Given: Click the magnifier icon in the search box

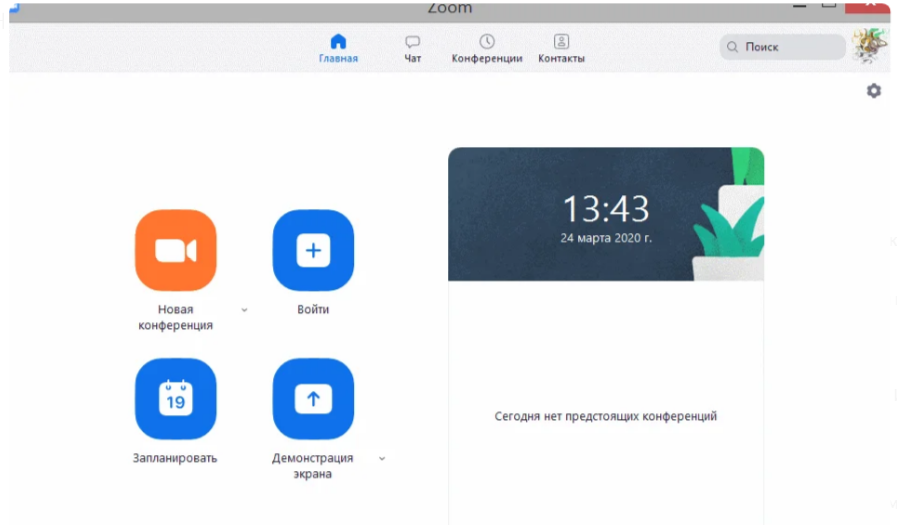Looking at the screenshot, I should coord(732,47).
